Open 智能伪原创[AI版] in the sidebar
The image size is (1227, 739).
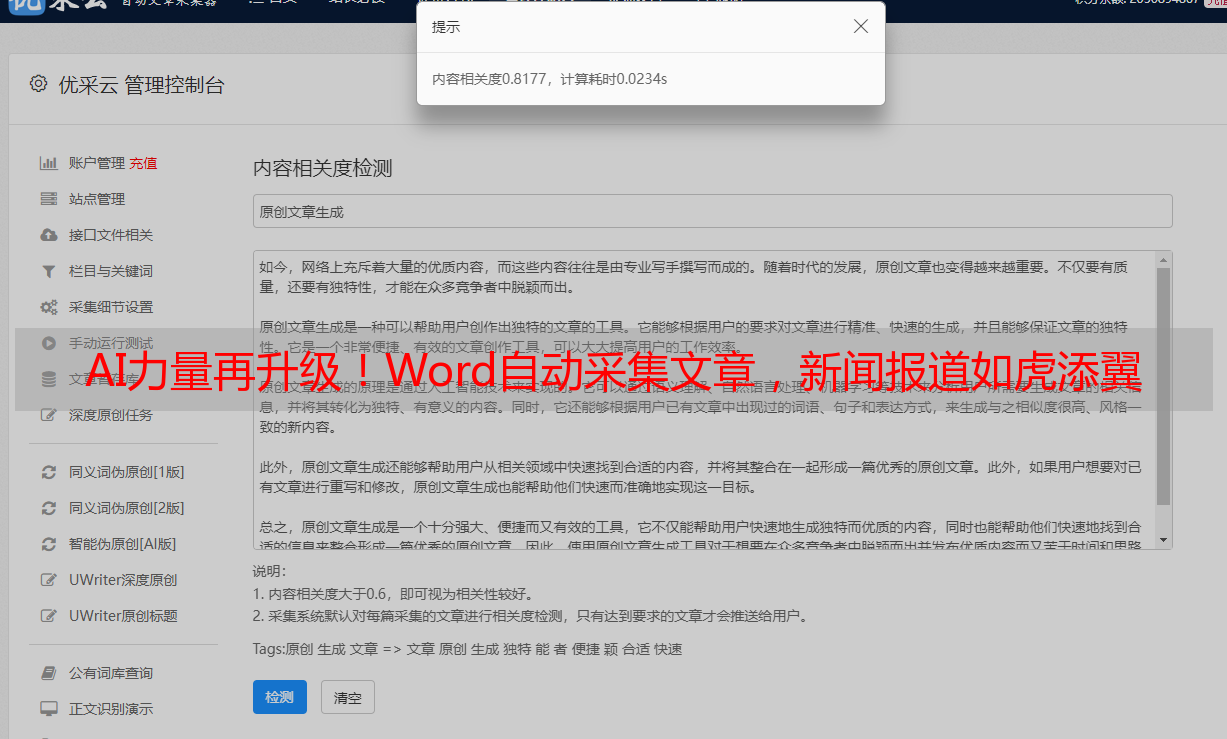pyautogui.click(x=122, y=544)
